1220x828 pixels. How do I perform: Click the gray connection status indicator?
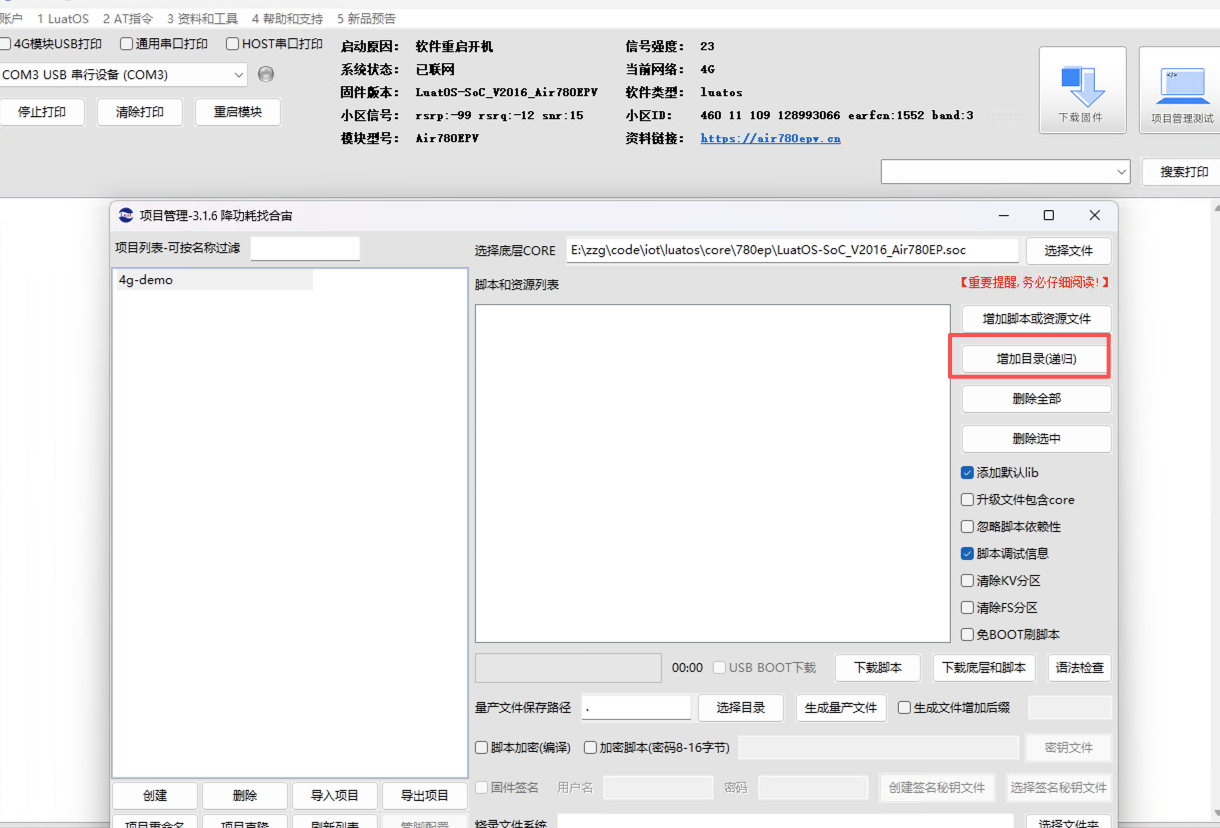tap(265, 74)
